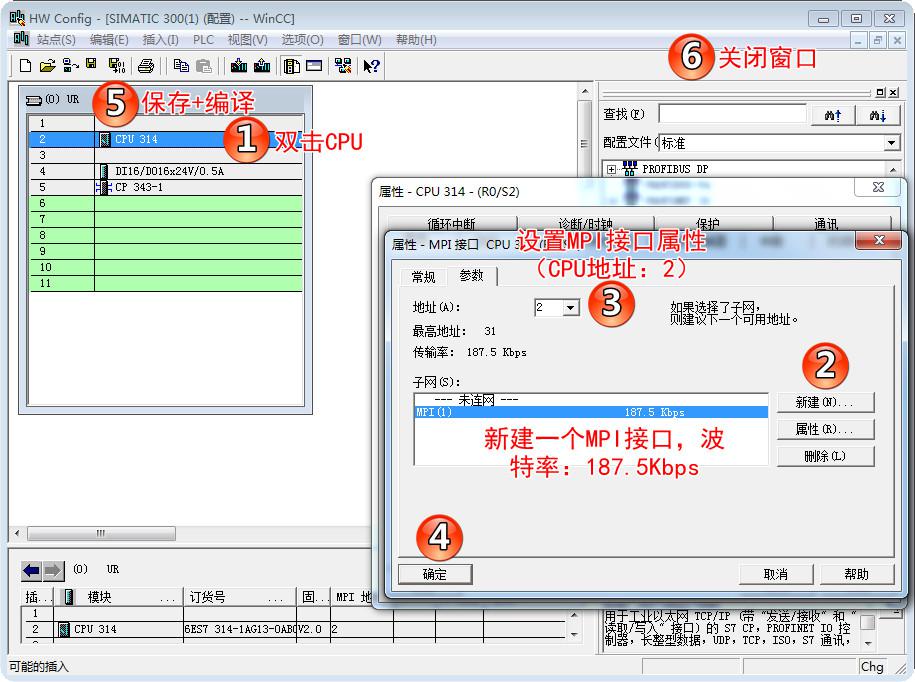Click the 查找(F) search input field
915x682 pixels.
tap(732, 114)
